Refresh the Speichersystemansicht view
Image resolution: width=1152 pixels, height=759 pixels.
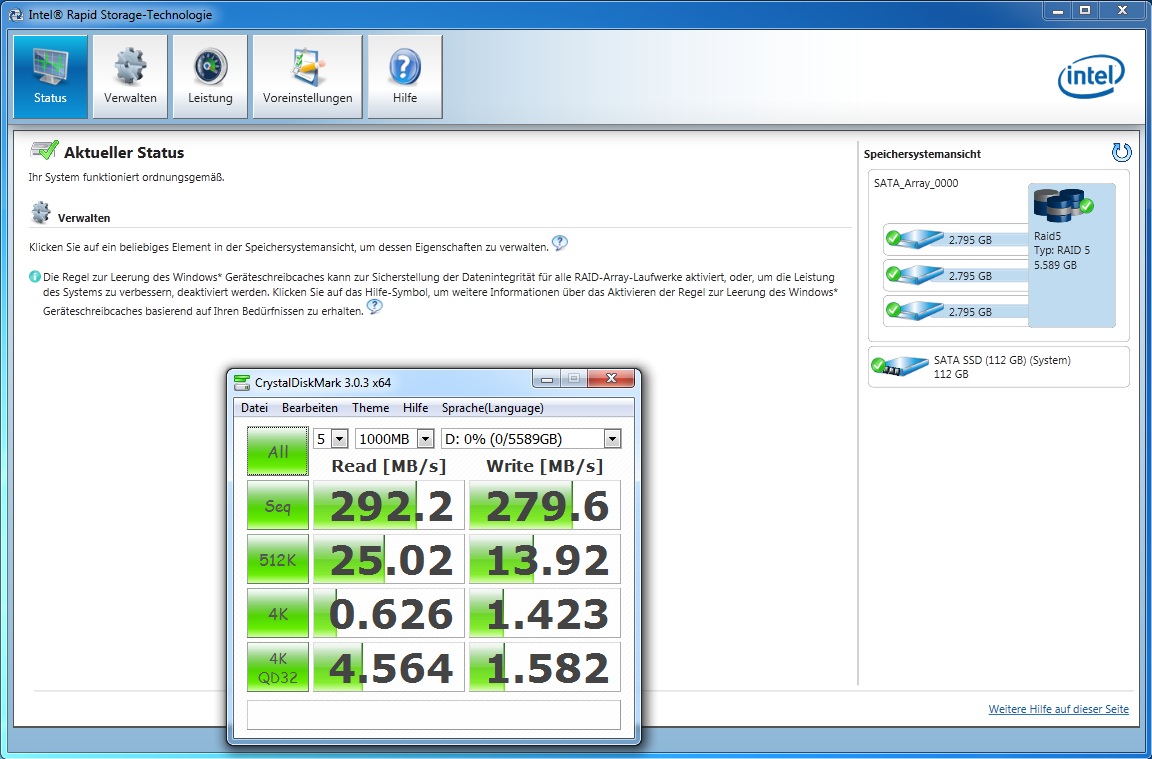click(x=1121, y=153)
